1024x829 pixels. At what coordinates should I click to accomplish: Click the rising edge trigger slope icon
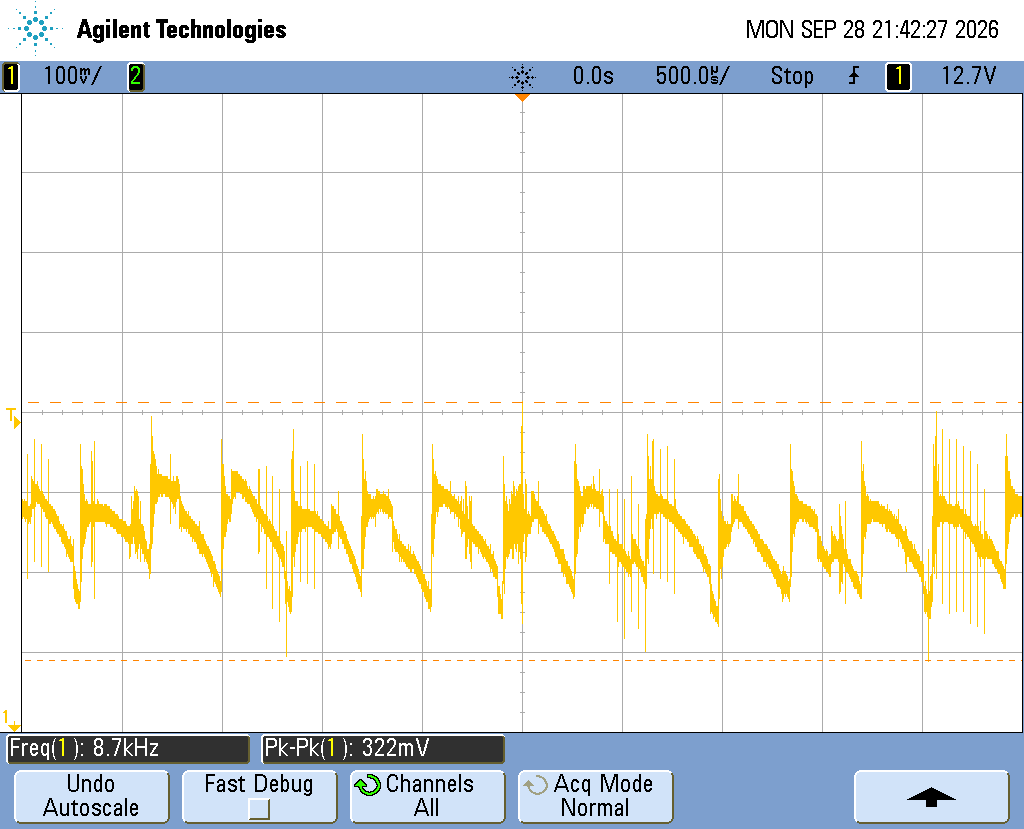[x=854, y=76]
